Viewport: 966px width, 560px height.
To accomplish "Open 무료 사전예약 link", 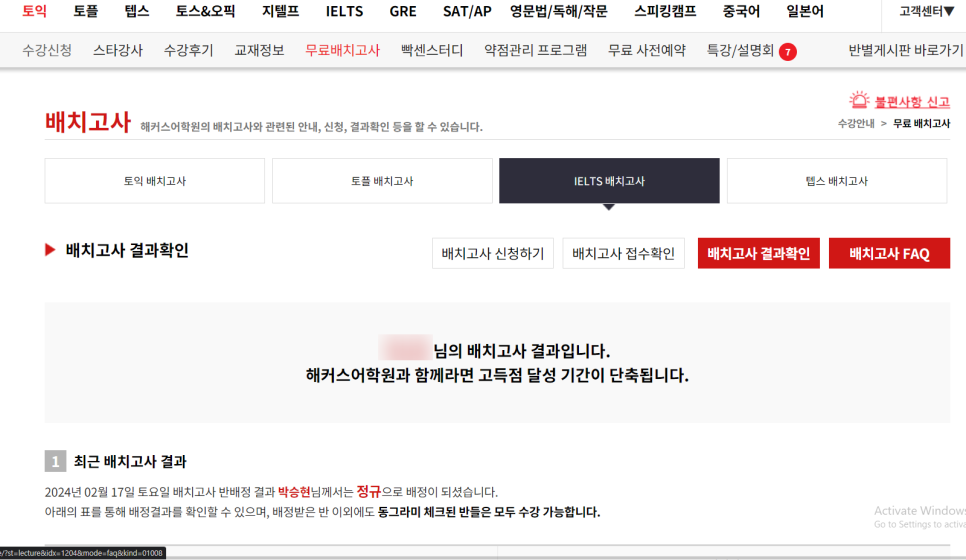I will coord(647,51).
